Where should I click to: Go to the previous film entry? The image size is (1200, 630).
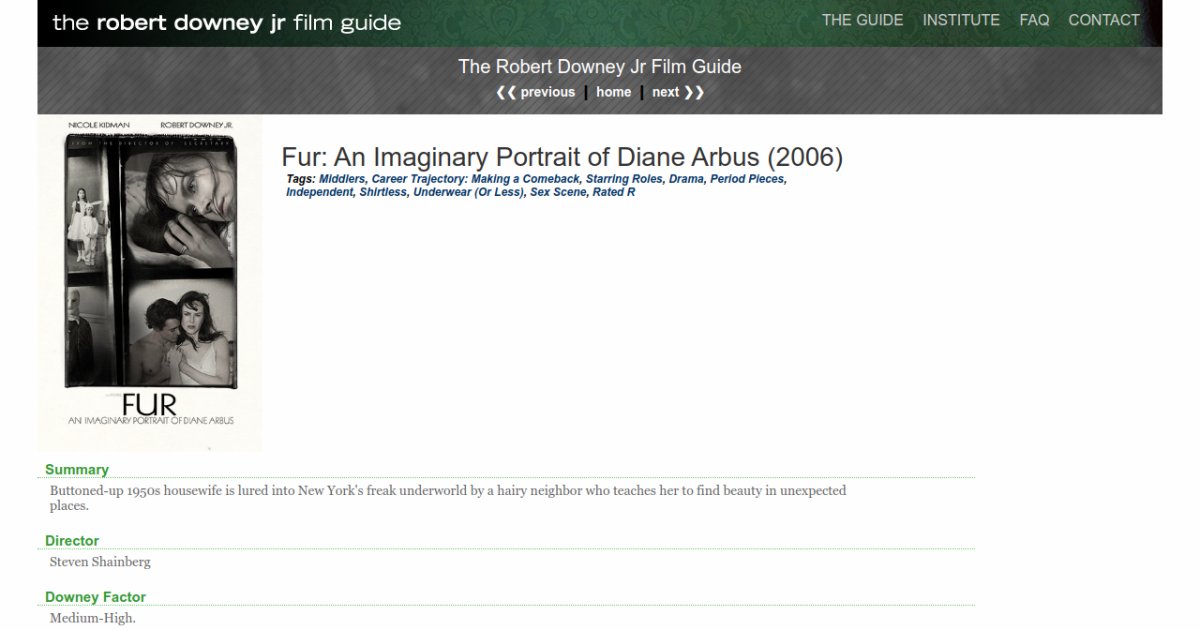[x=536, y=92]
